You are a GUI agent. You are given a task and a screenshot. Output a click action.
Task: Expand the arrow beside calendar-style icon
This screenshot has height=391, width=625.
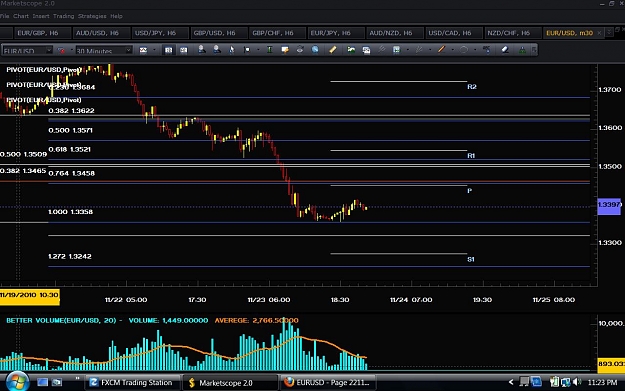[x=407, y=50]
